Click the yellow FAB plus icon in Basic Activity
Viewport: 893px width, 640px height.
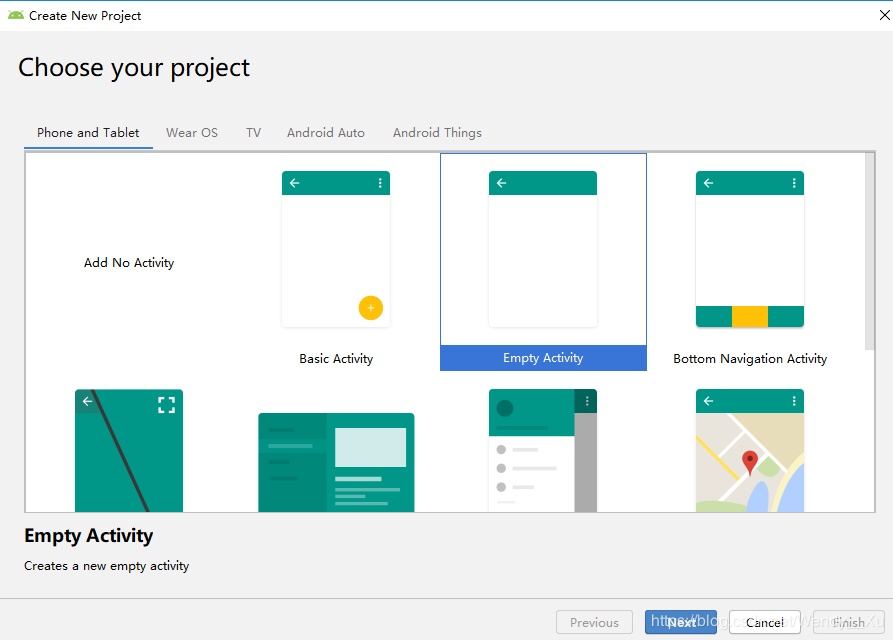(x=371, y=308)
